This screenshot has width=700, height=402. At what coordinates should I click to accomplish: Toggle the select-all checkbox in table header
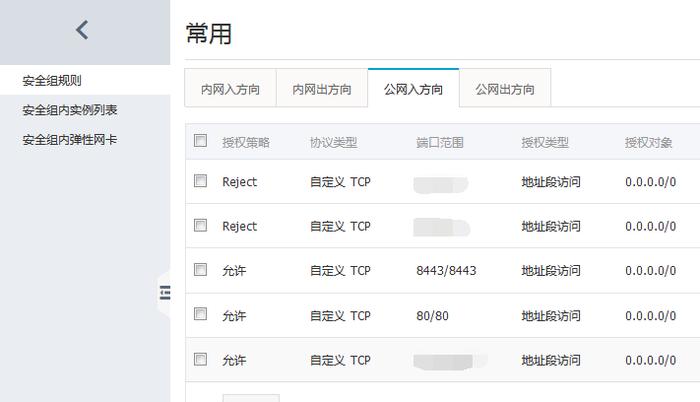pyautogui.click(x=200, y=141)
